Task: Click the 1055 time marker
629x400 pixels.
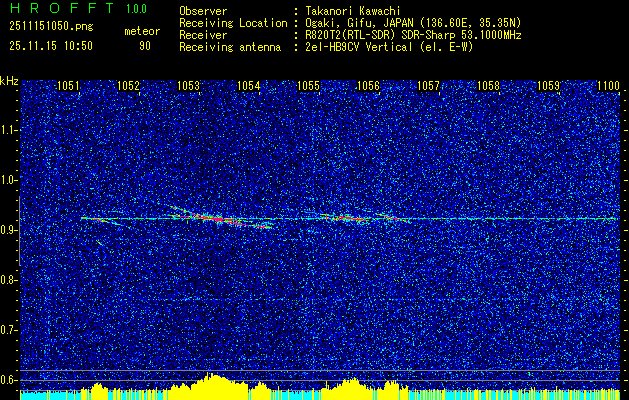Action: tap(308, 85)
